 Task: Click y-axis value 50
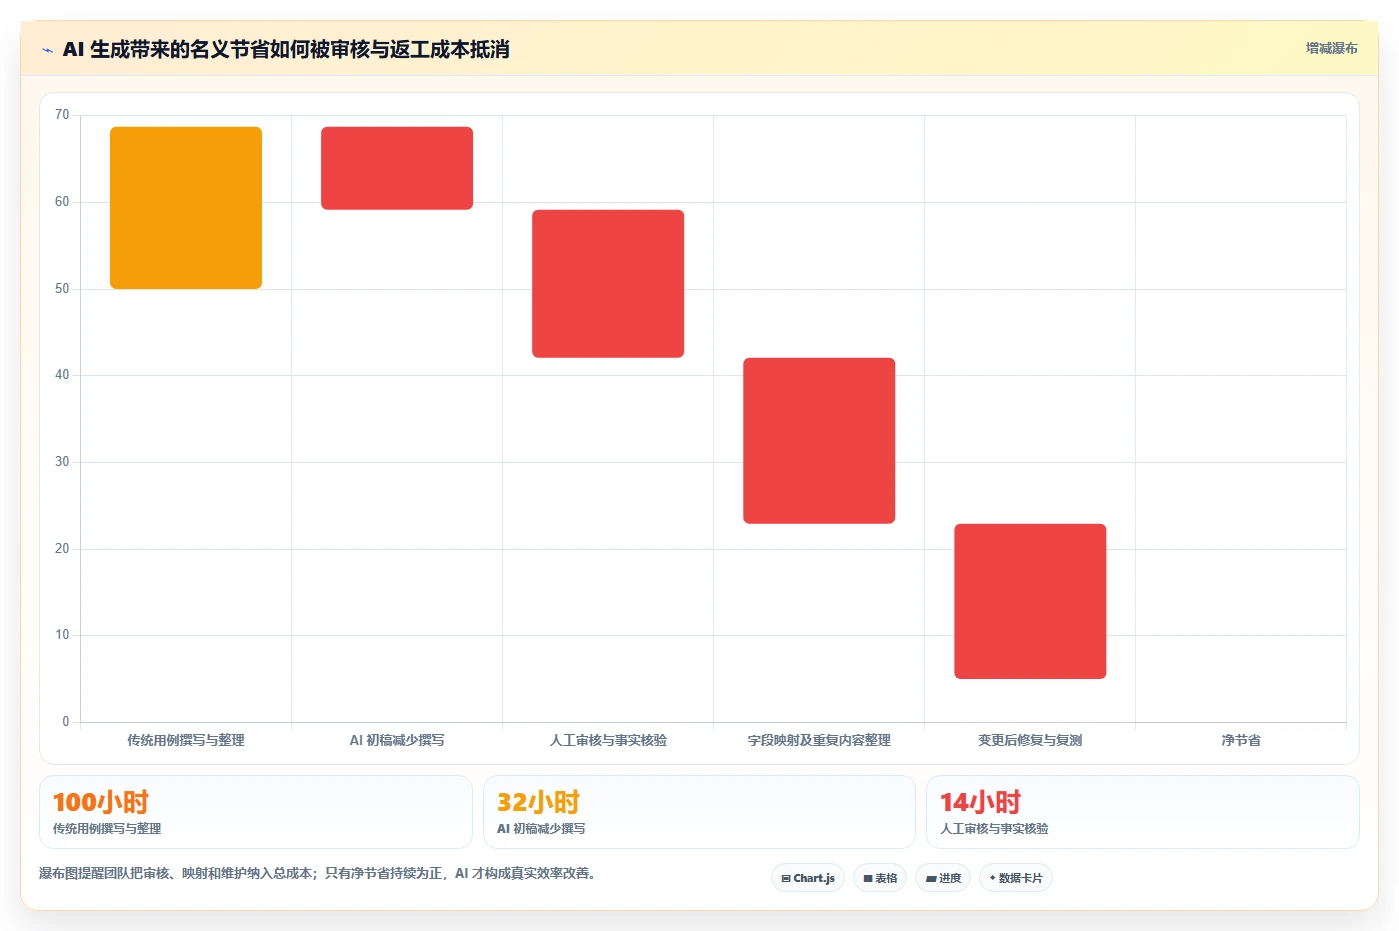[62, 289]
